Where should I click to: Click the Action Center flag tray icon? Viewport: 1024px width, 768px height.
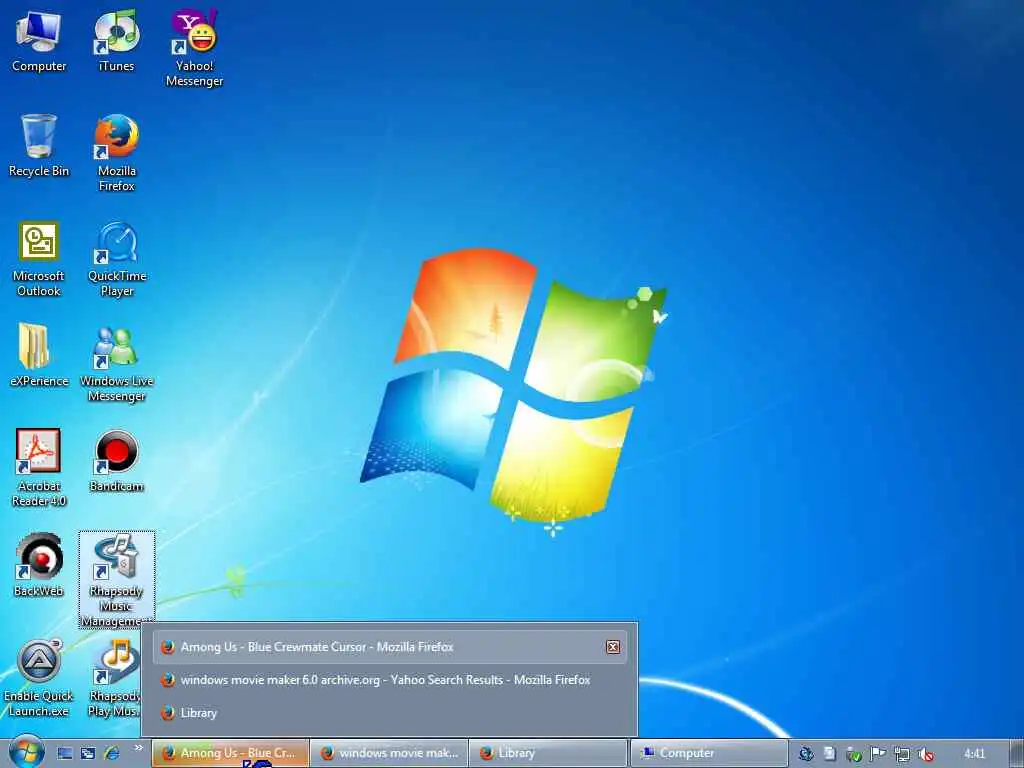[878, 754]
